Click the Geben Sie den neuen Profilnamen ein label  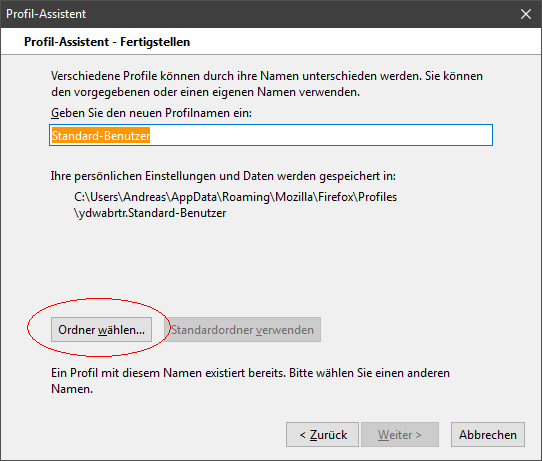coord(151,113)
